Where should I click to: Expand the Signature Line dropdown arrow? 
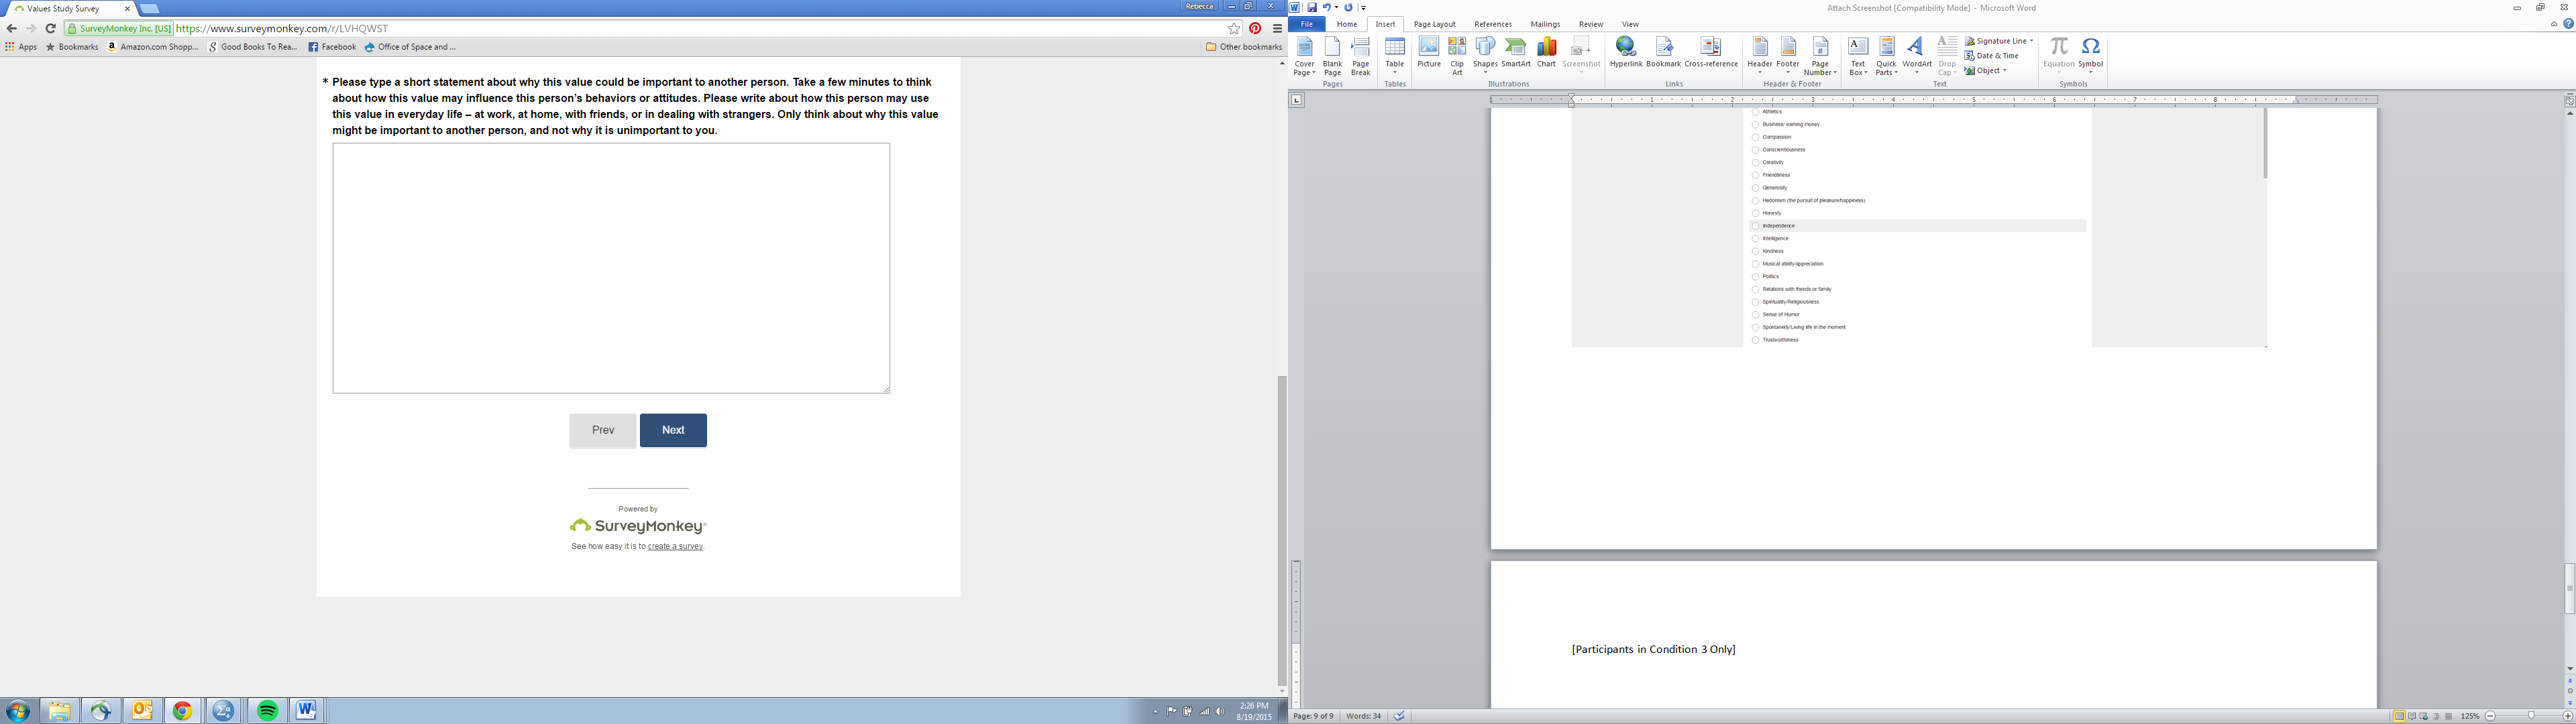click(2031, 41)
